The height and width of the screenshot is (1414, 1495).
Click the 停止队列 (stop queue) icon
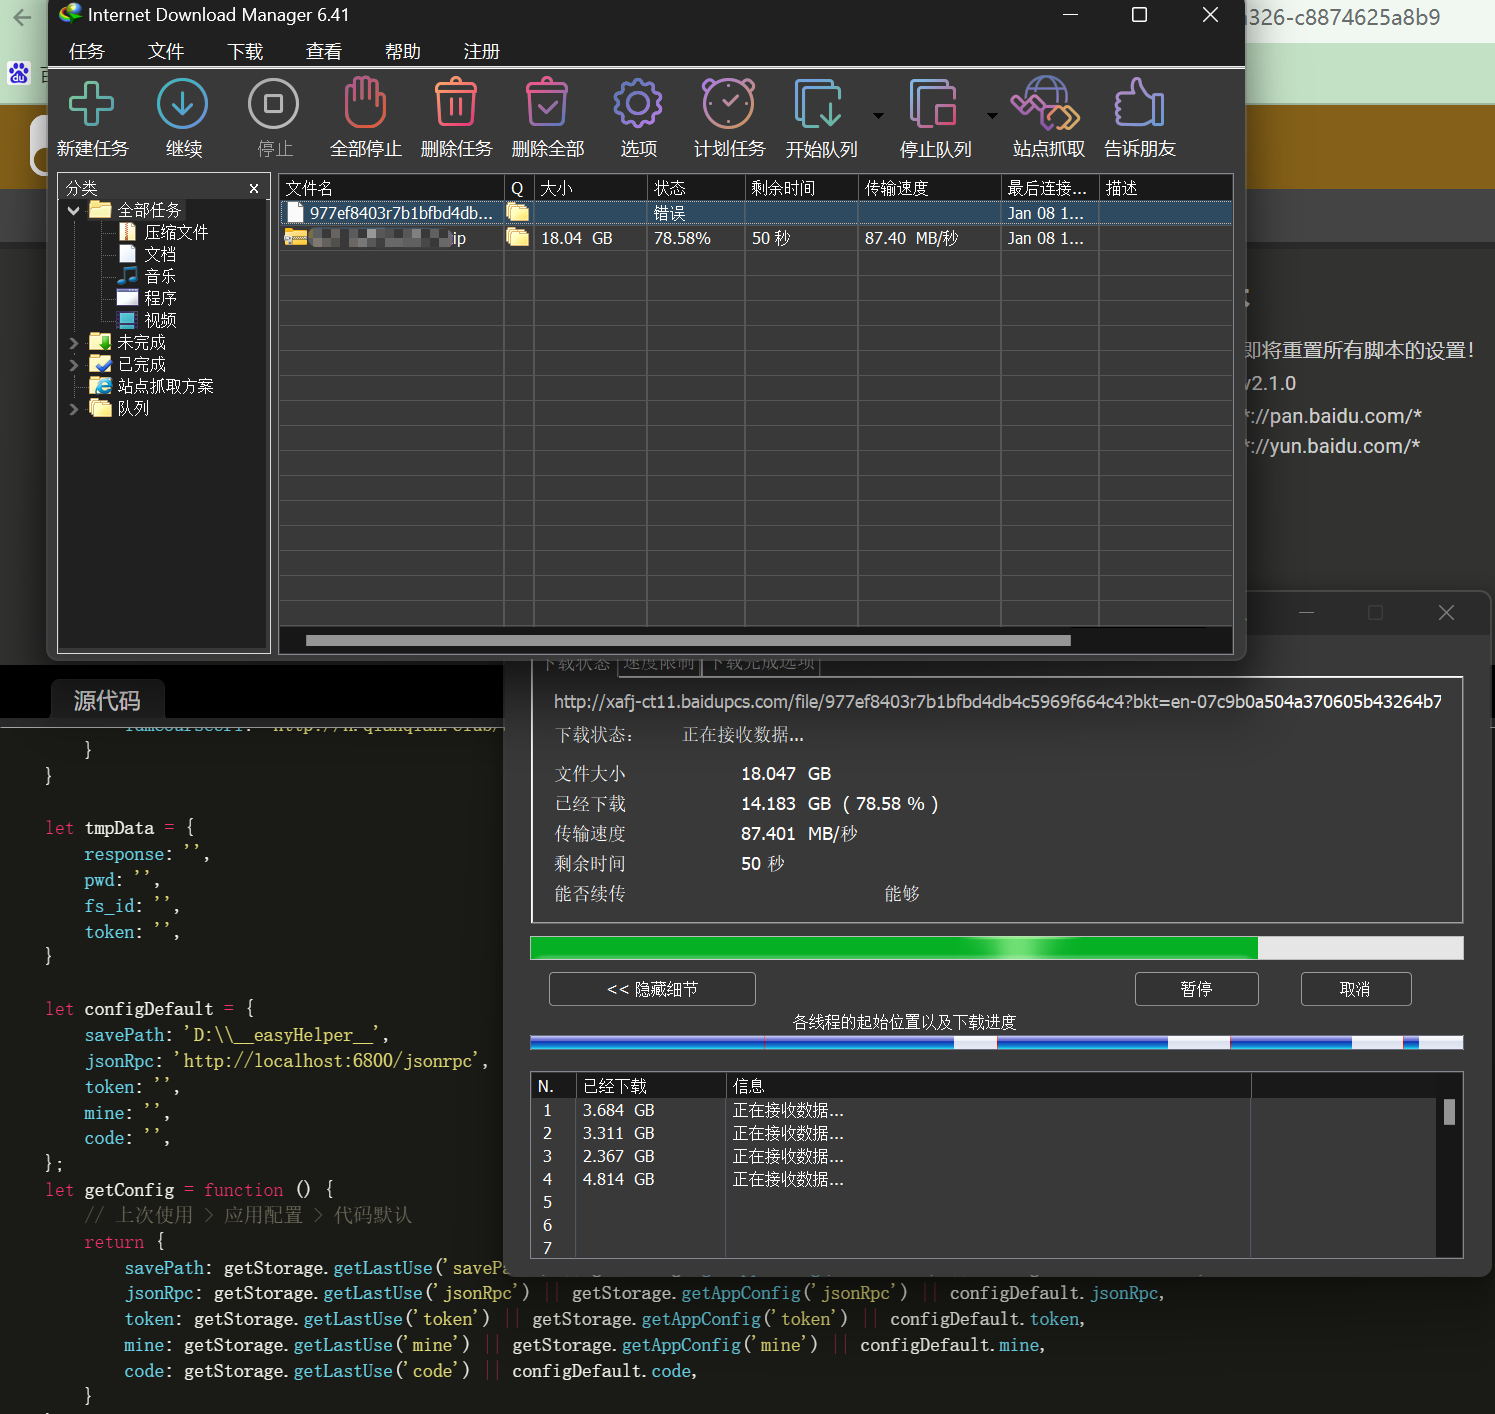tap(934, 104)
